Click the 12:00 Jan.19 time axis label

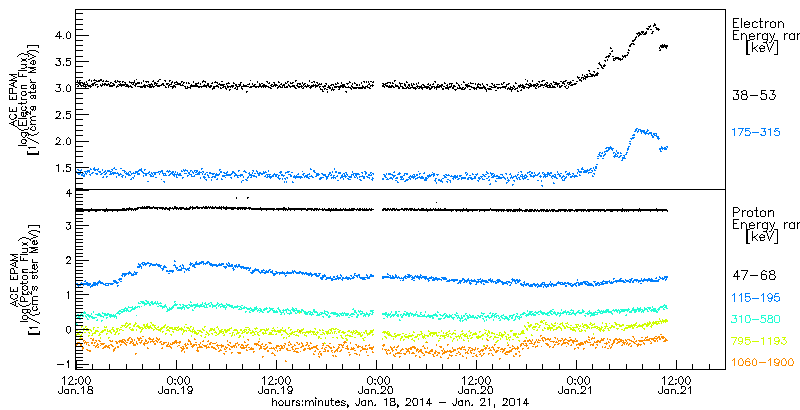click(277, 385)
